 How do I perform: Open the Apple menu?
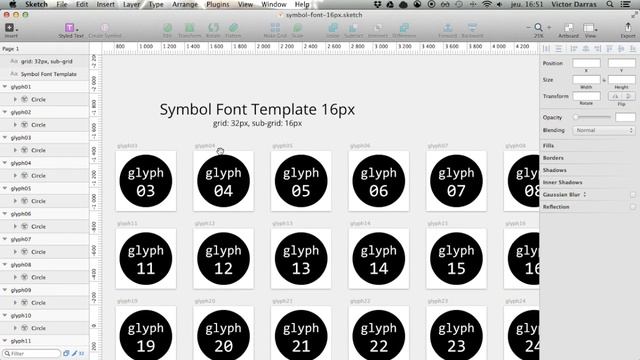tap(13, 4)
